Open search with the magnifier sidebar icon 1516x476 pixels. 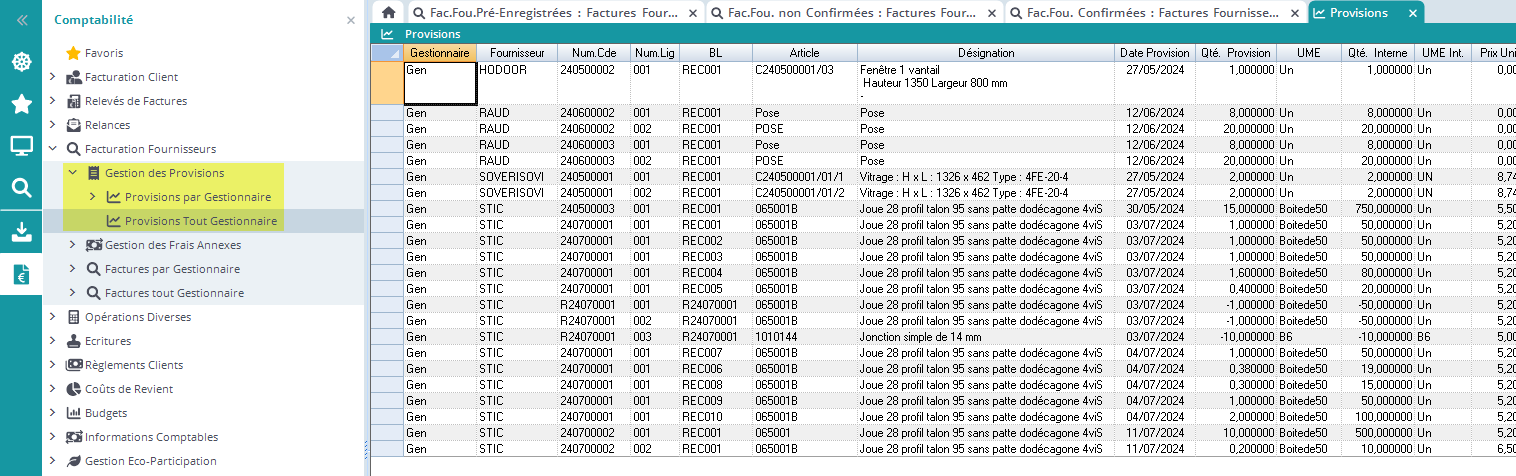(x=21, y=188)
